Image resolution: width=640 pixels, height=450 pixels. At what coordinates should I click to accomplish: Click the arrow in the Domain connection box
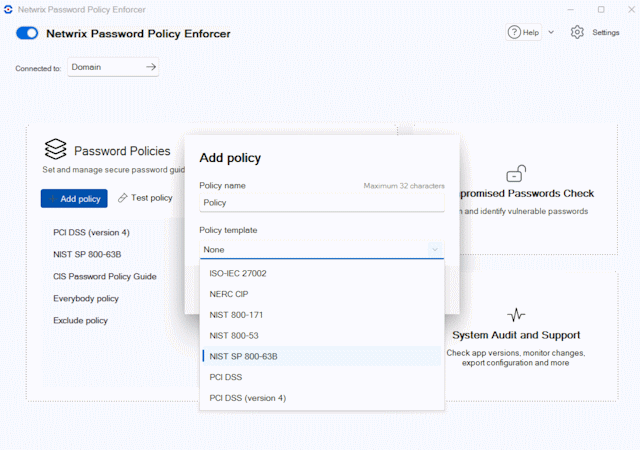[151, 67]
